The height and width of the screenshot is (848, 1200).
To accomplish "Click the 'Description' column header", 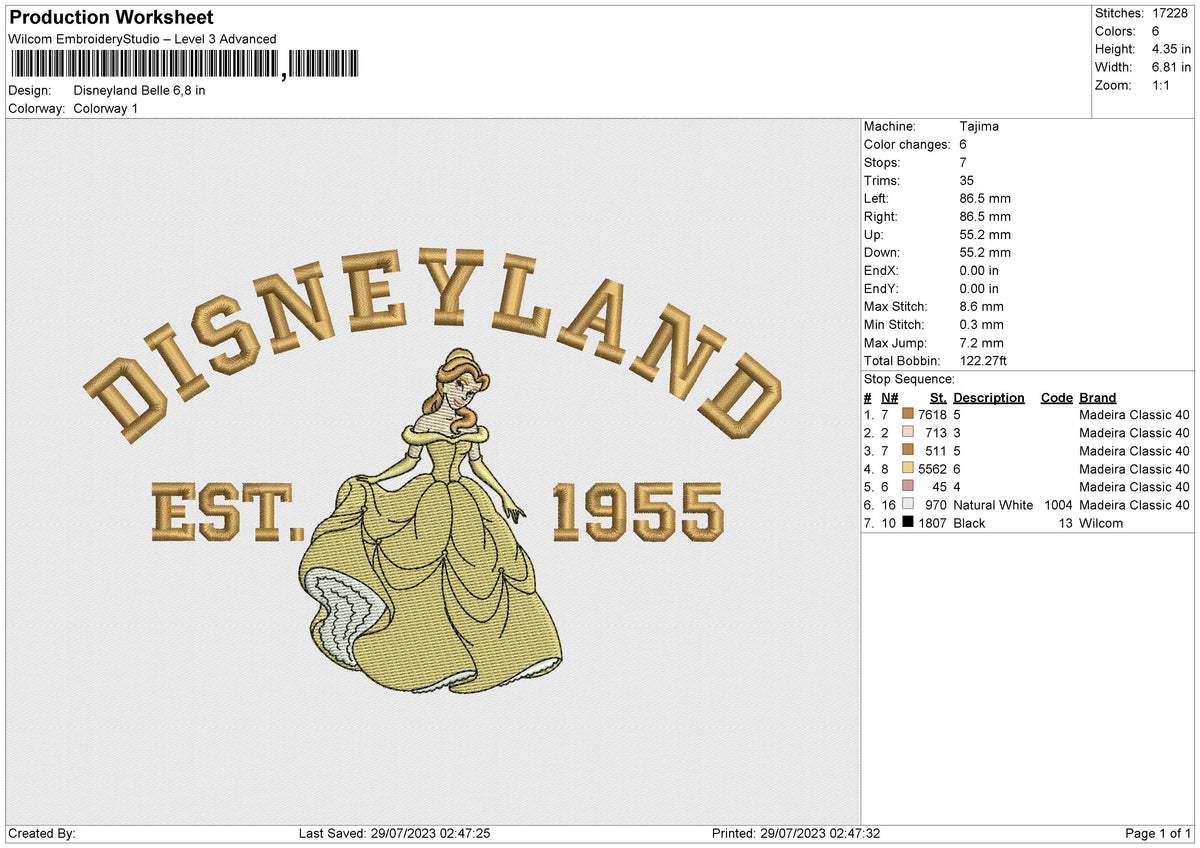I will [x=988, y=397].
